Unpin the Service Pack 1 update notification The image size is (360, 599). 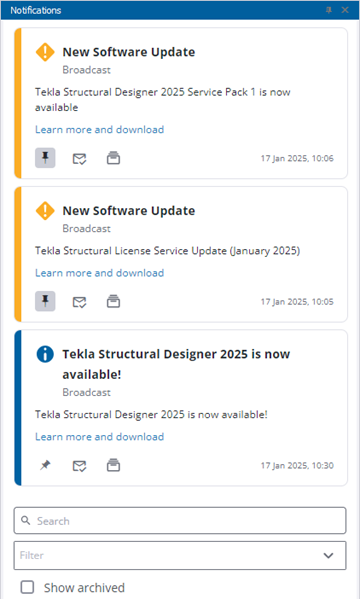coord(45,158)
